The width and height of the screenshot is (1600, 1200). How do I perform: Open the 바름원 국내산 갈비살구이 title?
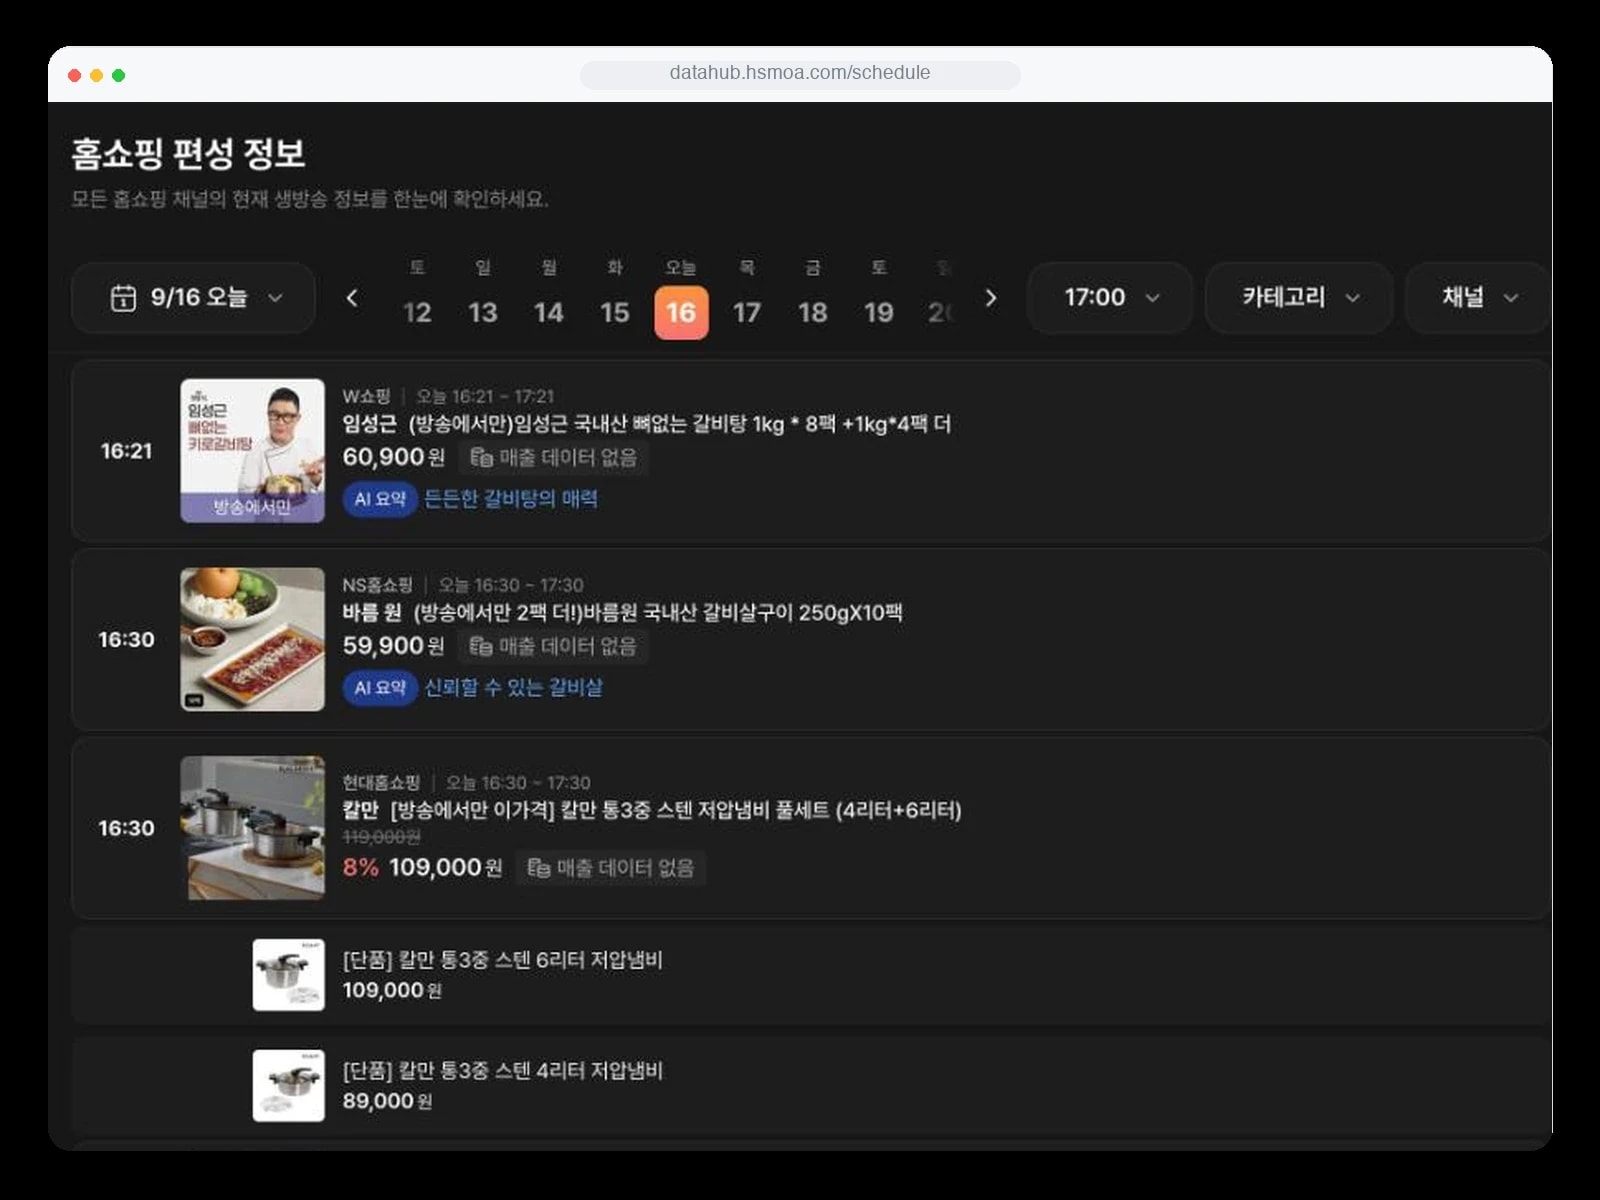[622, 613]
